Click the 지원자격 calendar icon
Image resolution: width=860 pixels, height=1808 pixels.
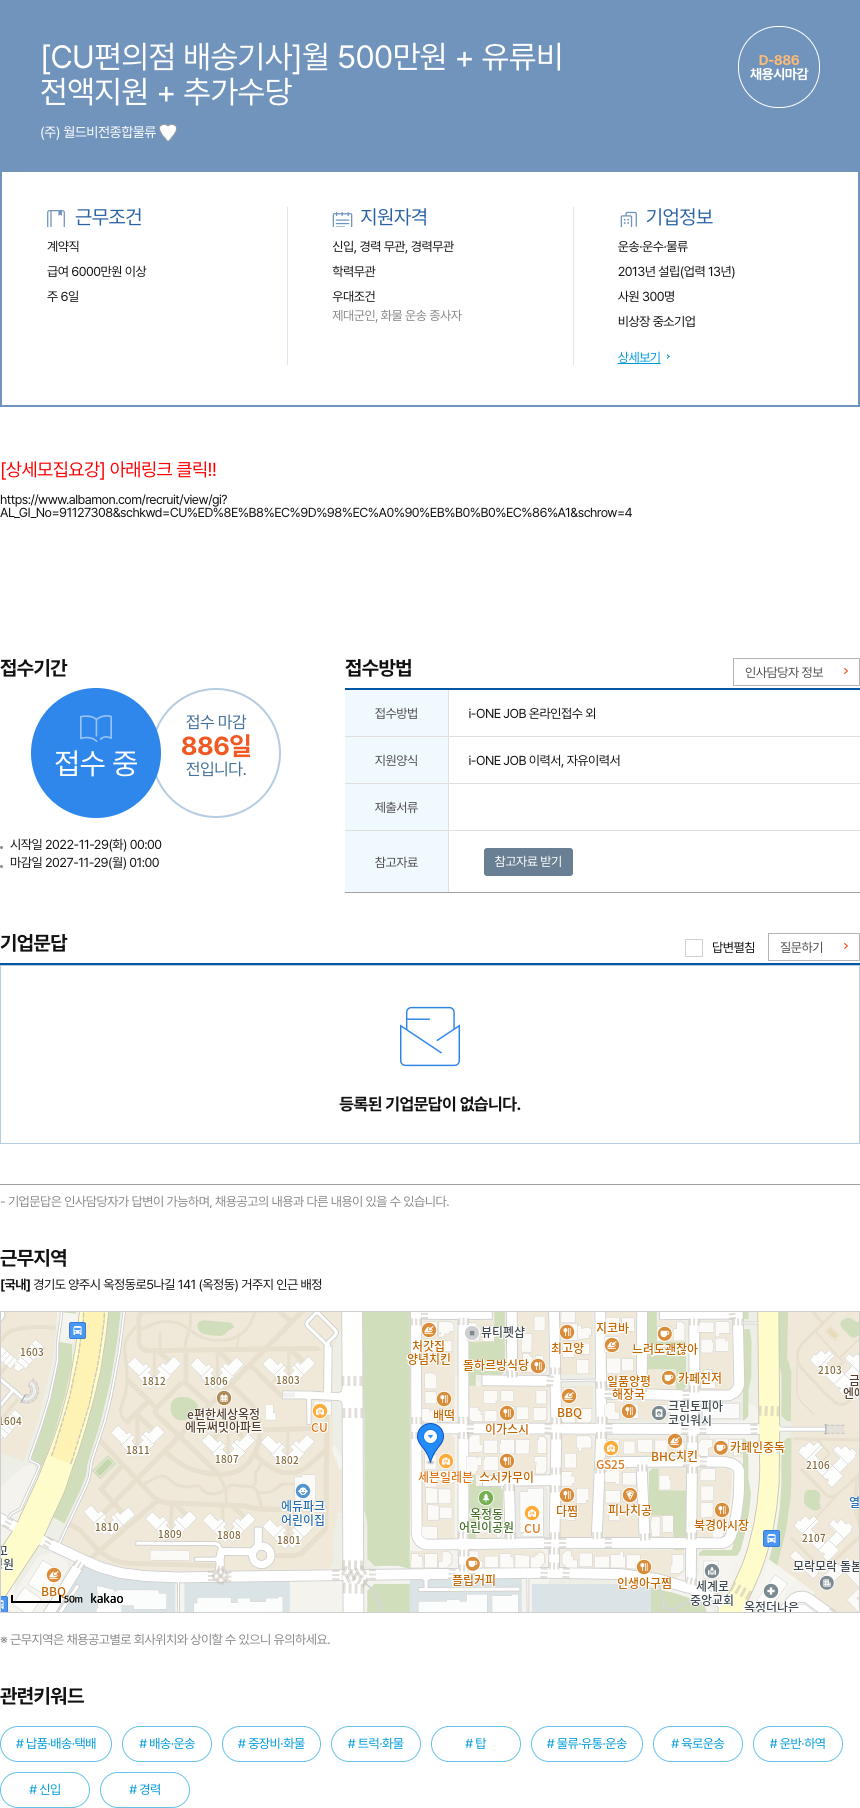coord(343,218)
